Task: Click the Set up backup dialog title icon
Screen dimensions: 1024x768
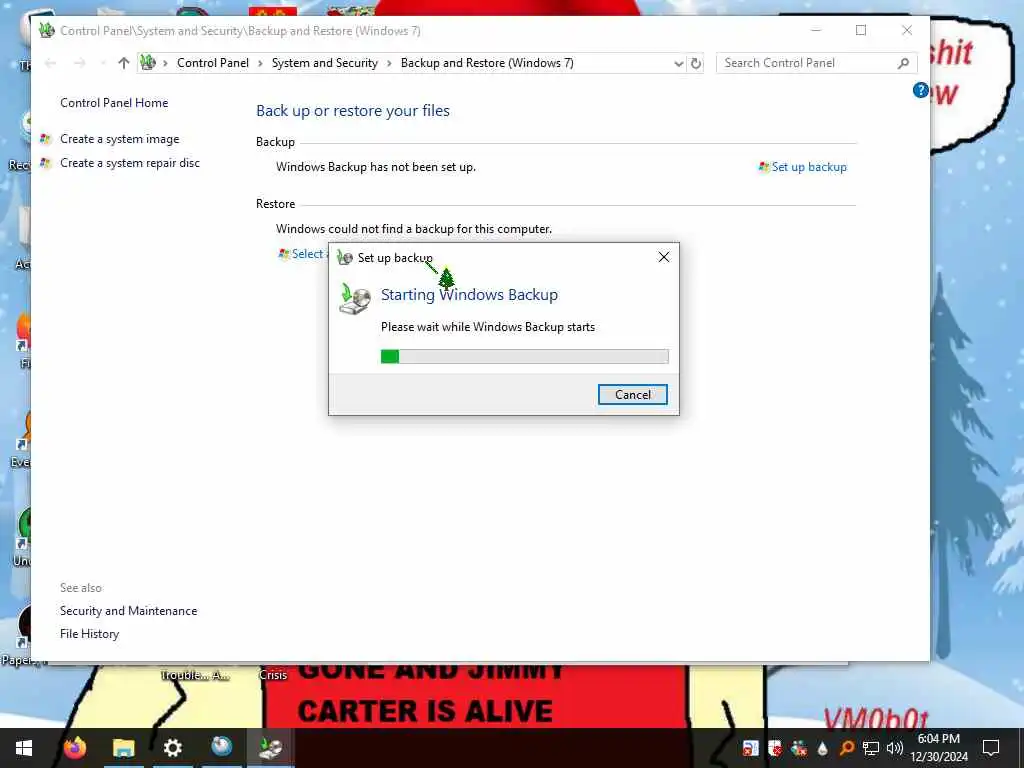Action: [344, 257]
